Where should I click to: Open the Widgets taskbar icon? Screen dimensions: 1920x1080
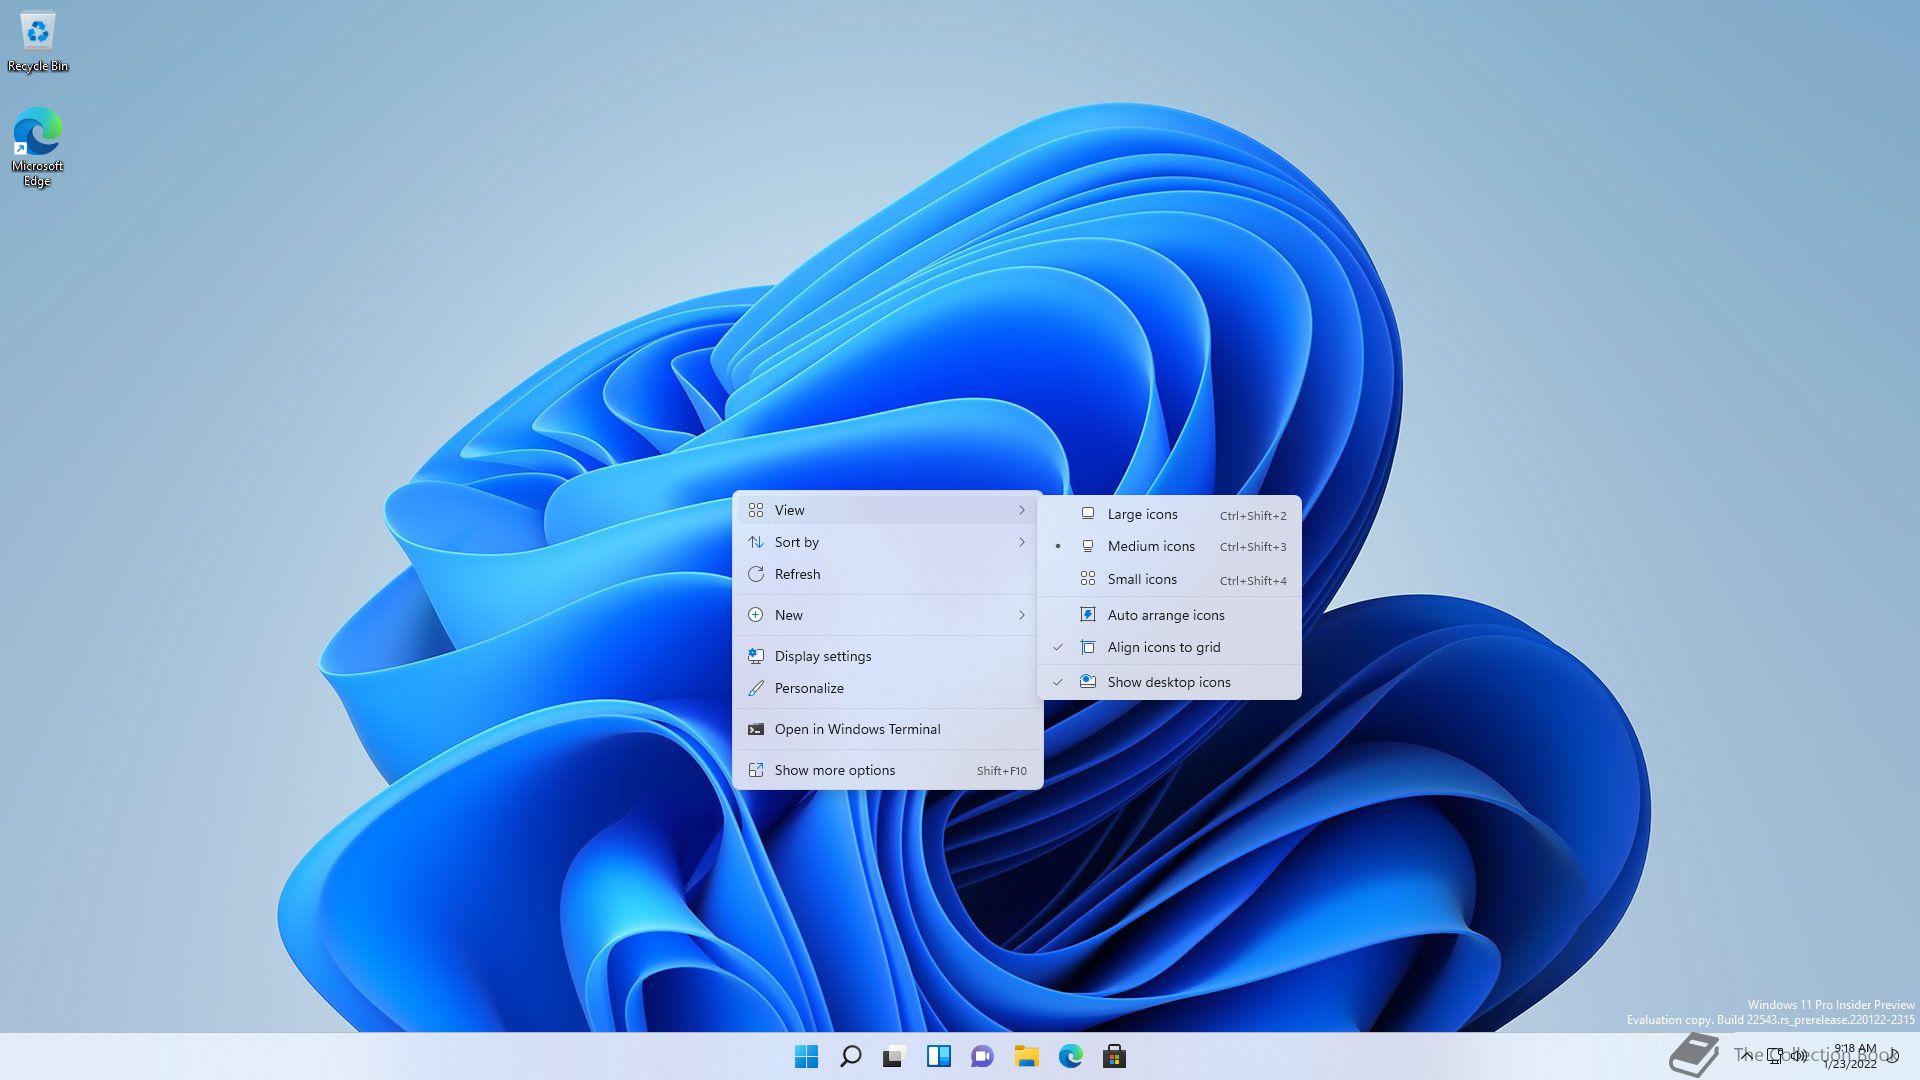click(938, 1056)
